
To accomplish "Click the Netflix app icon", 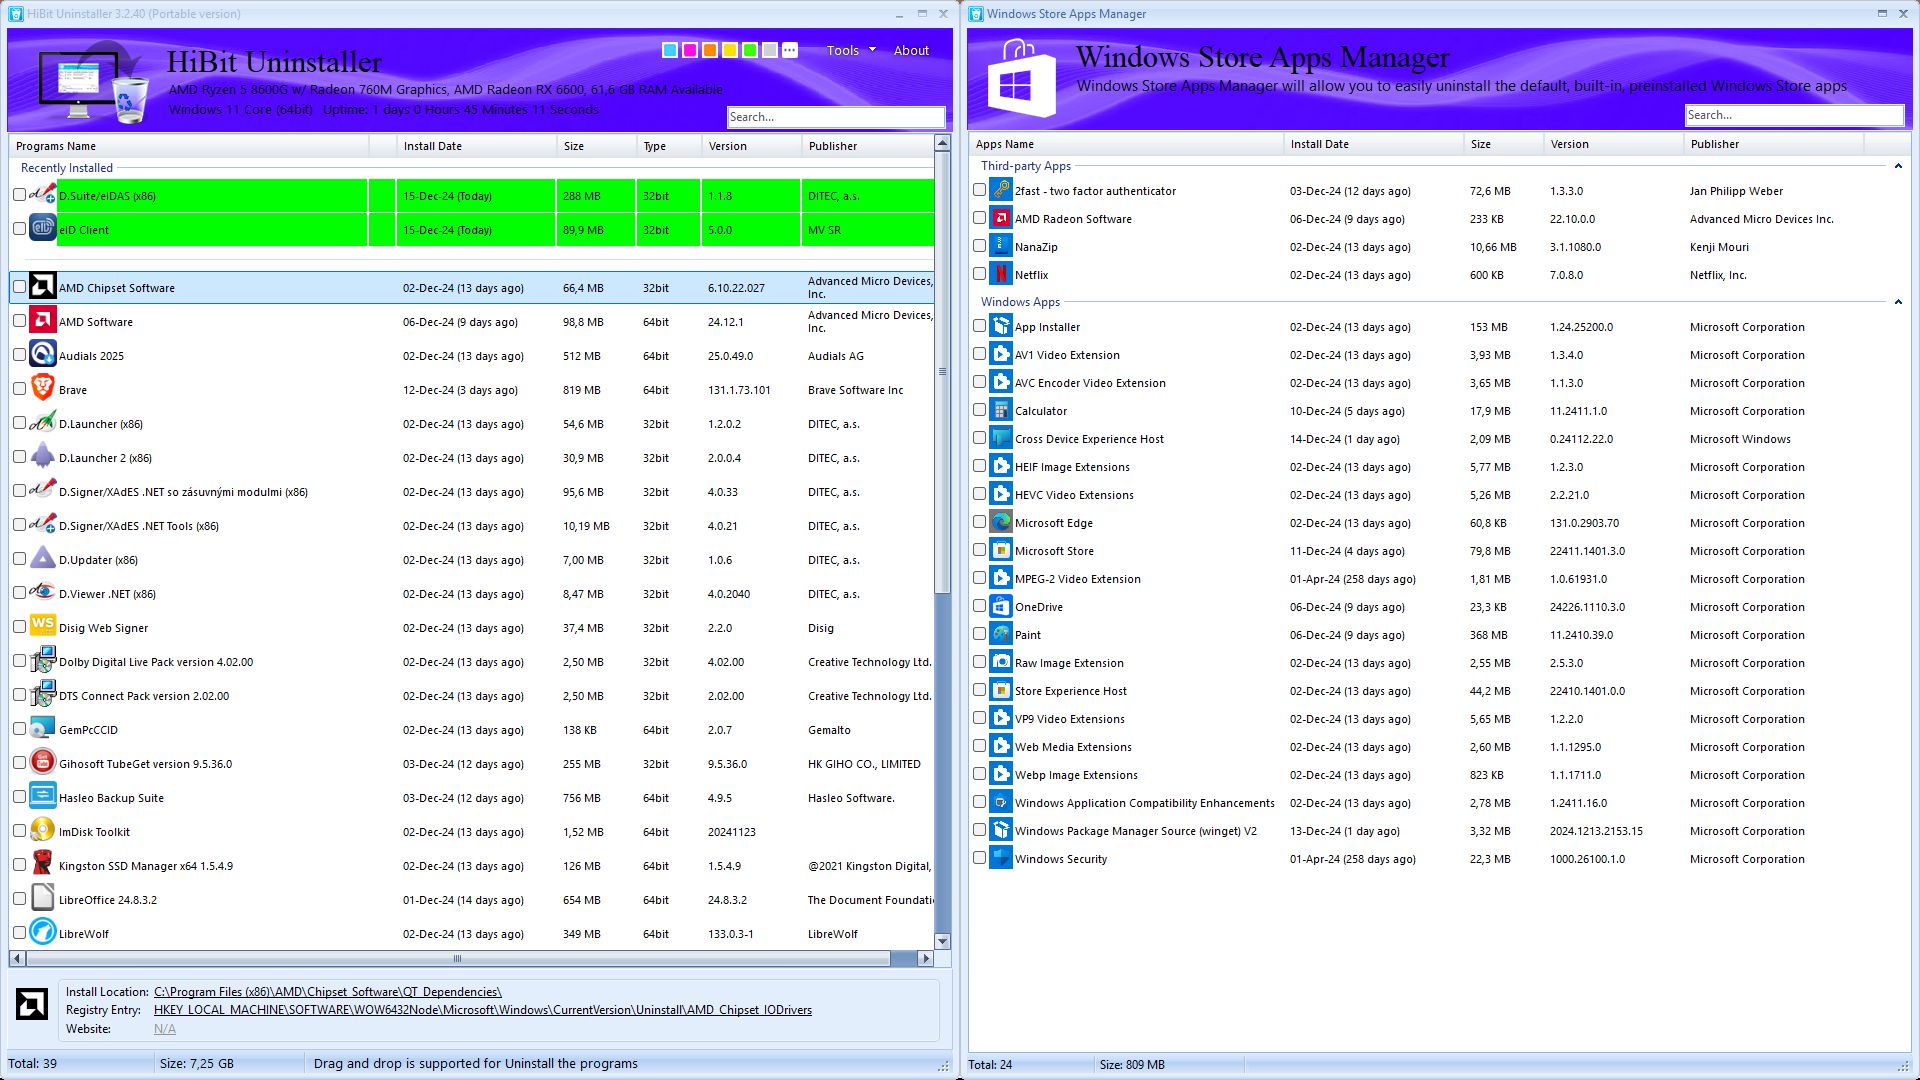I will tap(1001, 274).
